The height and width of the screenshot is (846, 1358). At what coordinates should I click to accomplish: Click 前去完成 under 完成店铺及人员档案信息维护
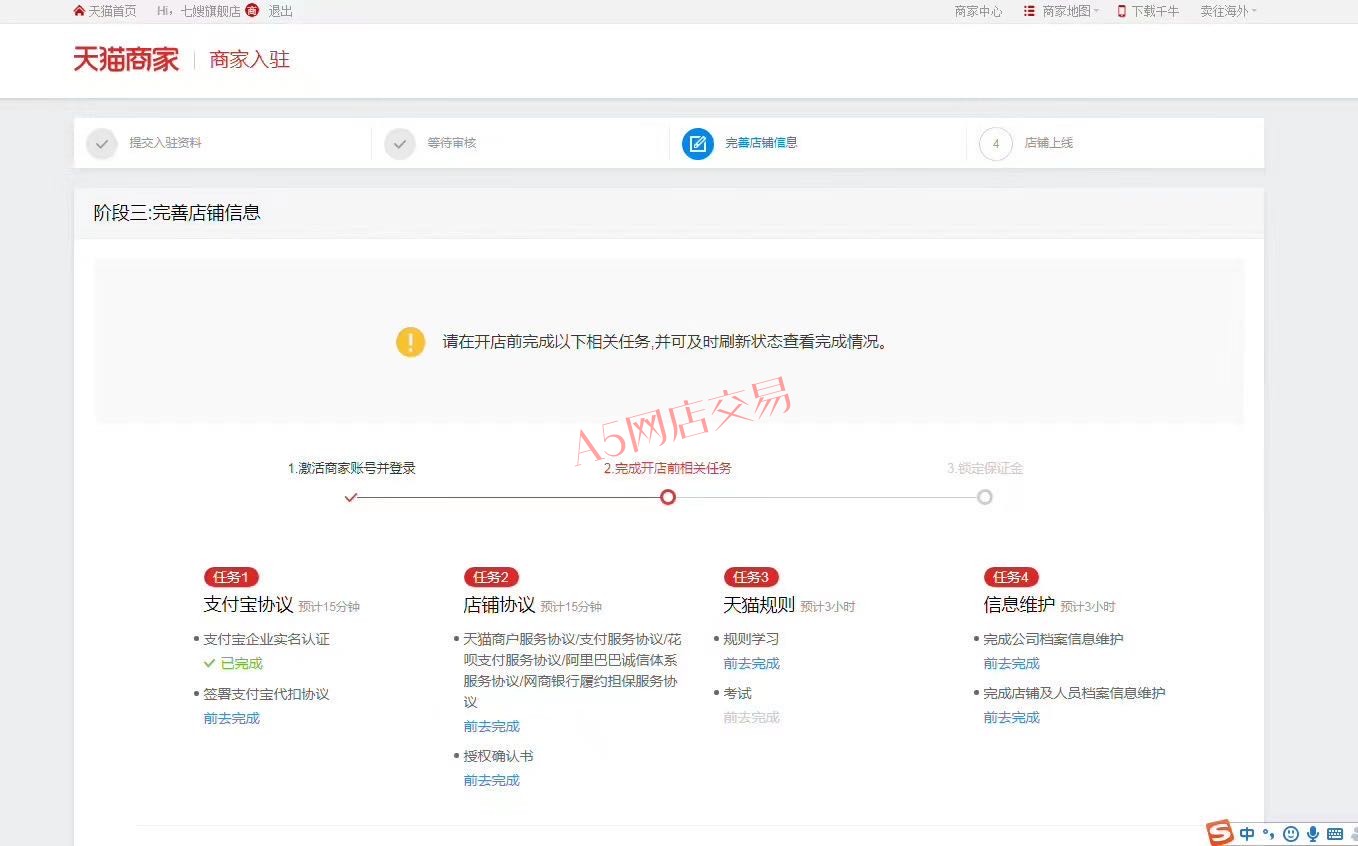click(1011, 717)
